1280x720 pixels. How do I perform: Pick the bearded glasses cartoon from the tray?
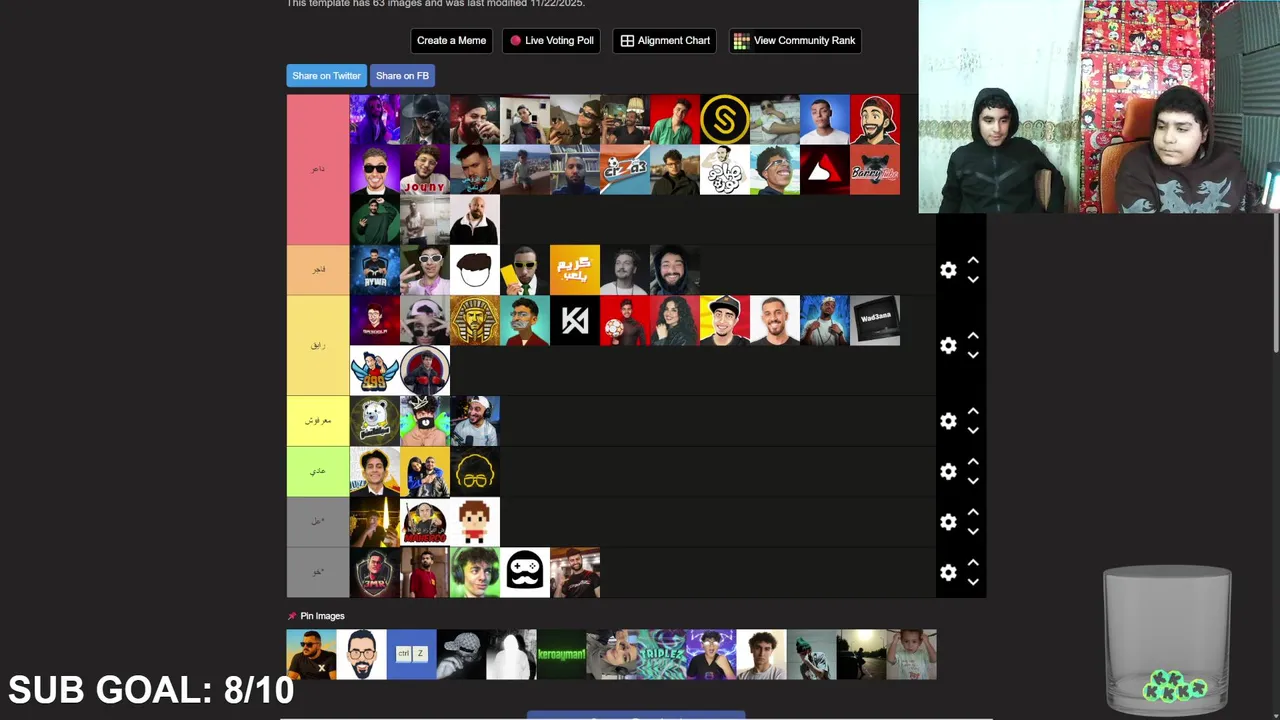coord(362,655)
